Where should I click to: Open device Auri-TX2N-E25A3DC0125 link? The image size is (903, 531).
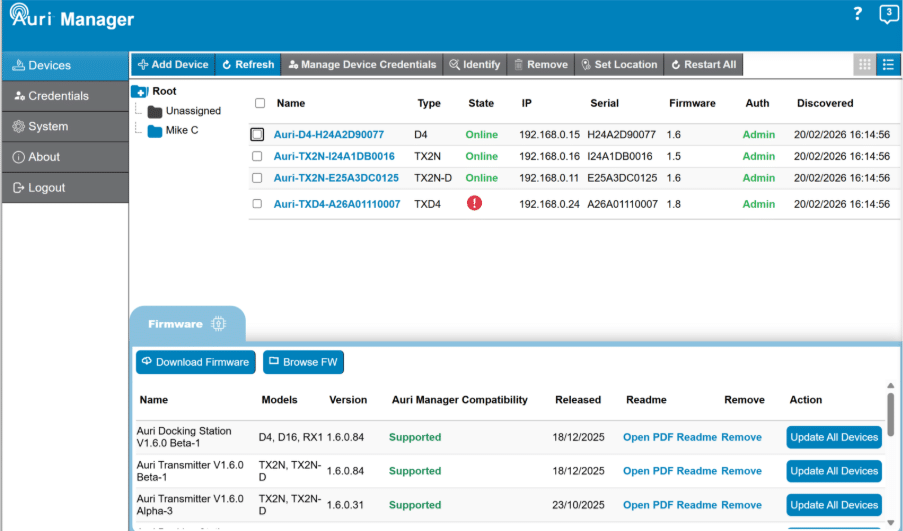336,179
